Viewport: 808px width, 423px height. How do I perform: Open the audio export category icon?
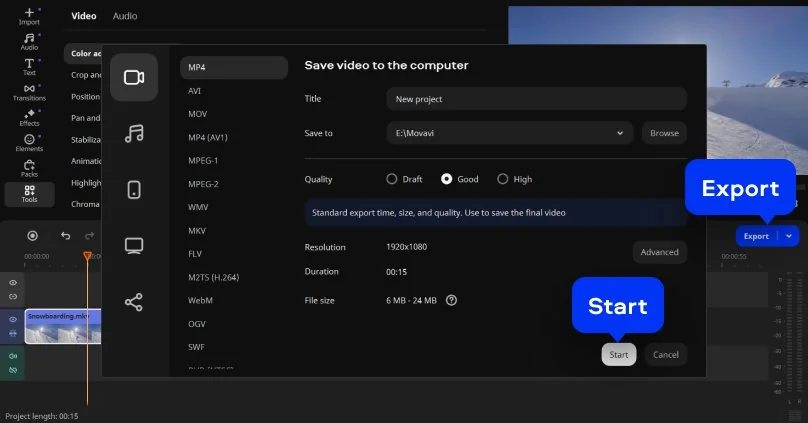coord(134,133)
